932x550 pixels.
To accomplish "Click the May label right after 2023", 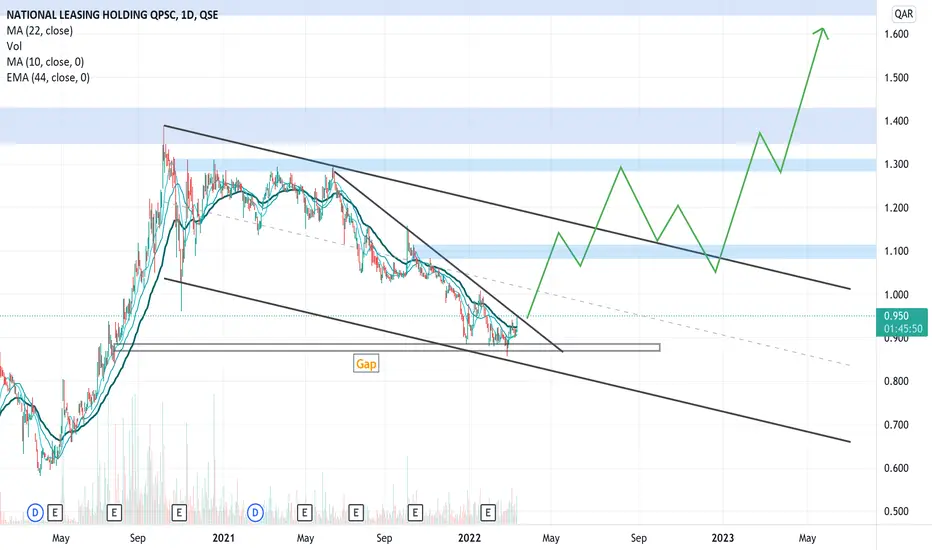I will [x=807, y=538].
